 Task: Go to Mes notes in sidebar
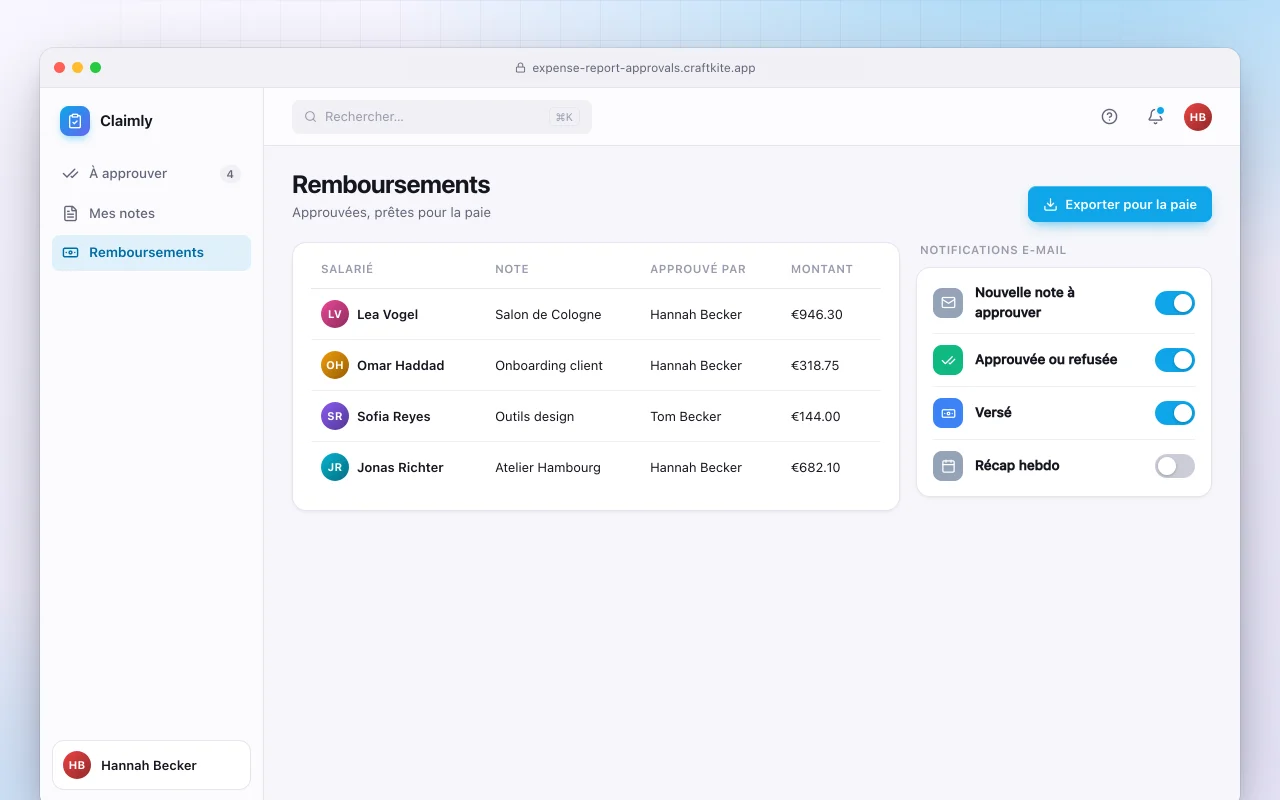151,213
